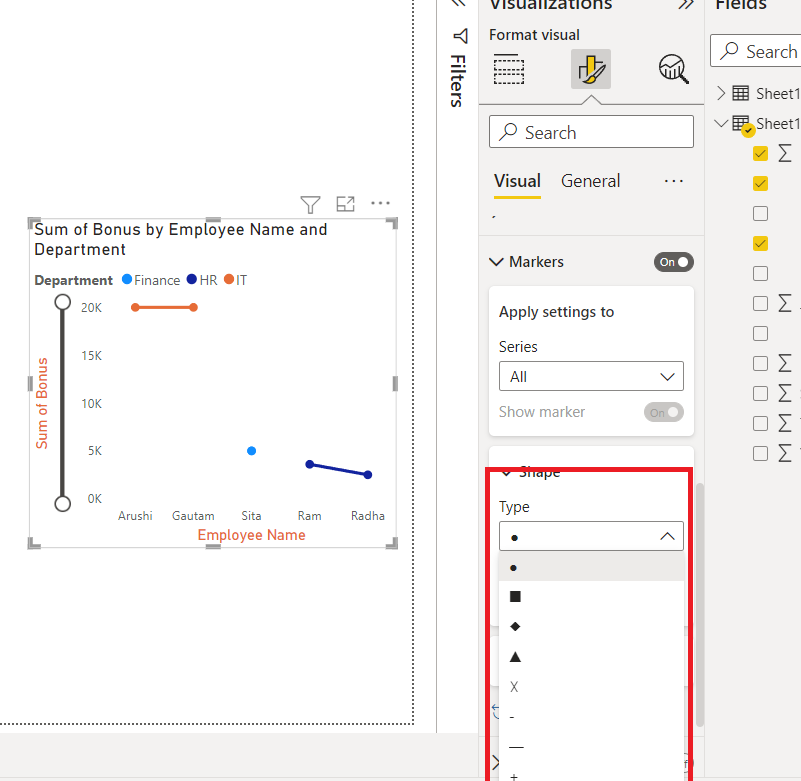Image resolution: width=801 pixels, height=781 pixels.
Task: Click the top handle of the vertical zoom slider
Action: coord(62,302)
